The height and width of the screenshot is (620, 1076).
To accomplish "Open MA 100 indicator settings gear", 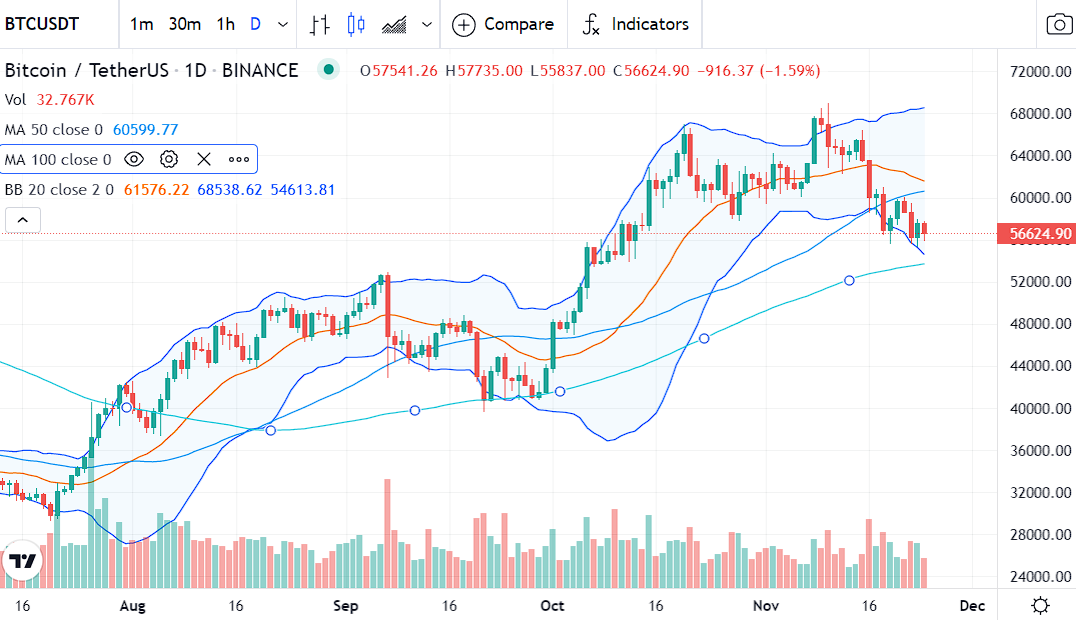I will point(169,159).
